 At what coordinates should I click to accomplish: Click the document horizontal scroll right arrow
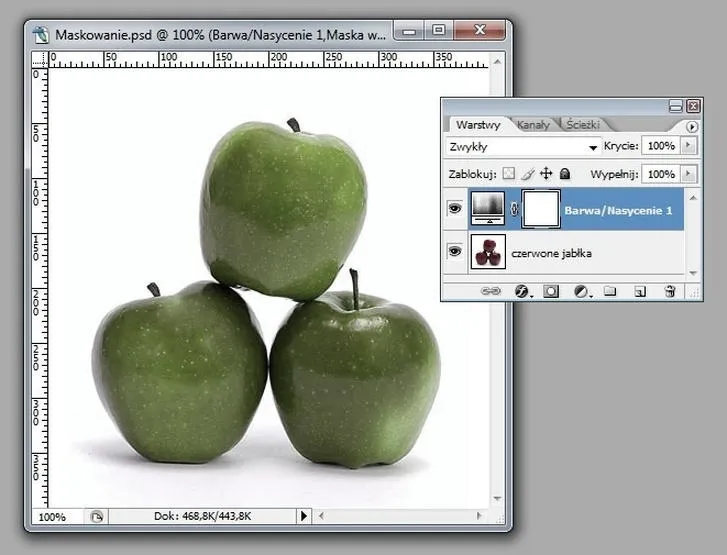coord(479,516)
